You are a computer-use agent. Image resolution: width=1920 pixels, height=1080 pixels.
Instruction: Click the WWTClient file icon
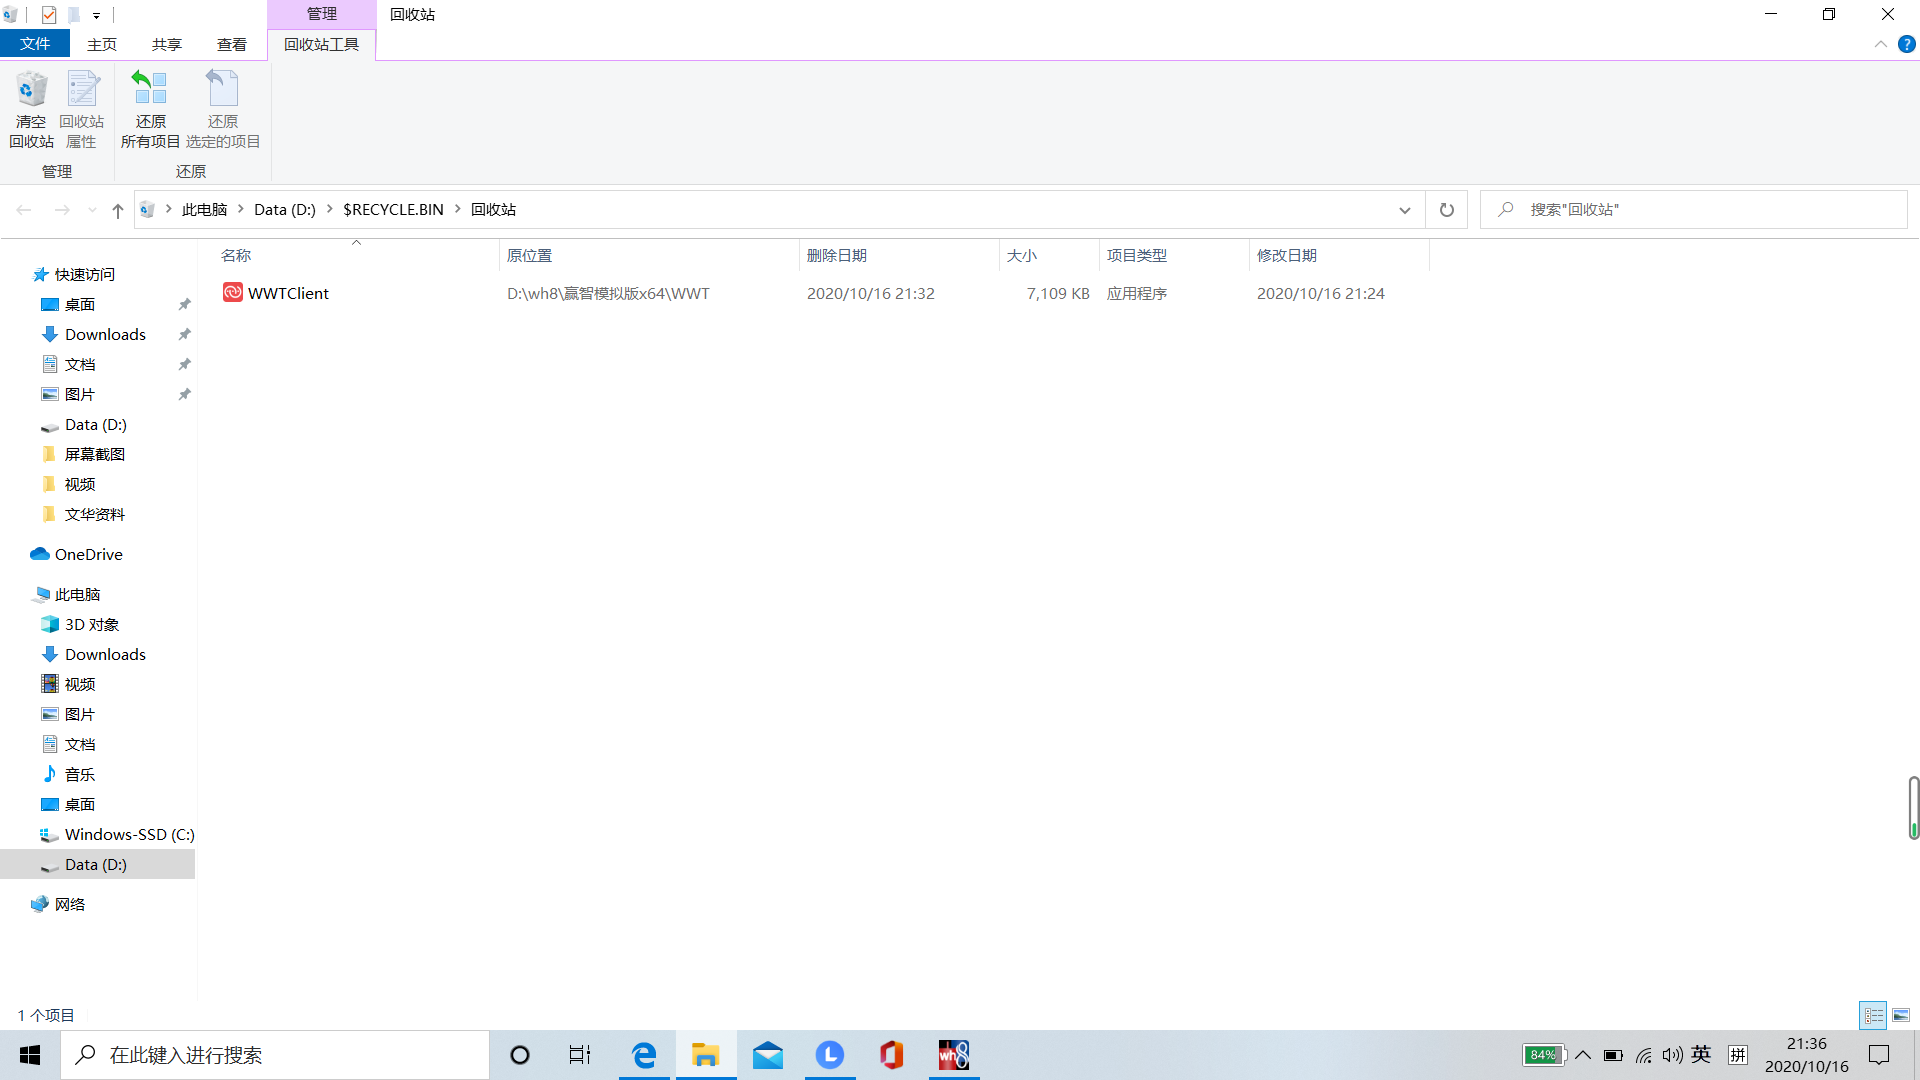click(x=232, y=292)
